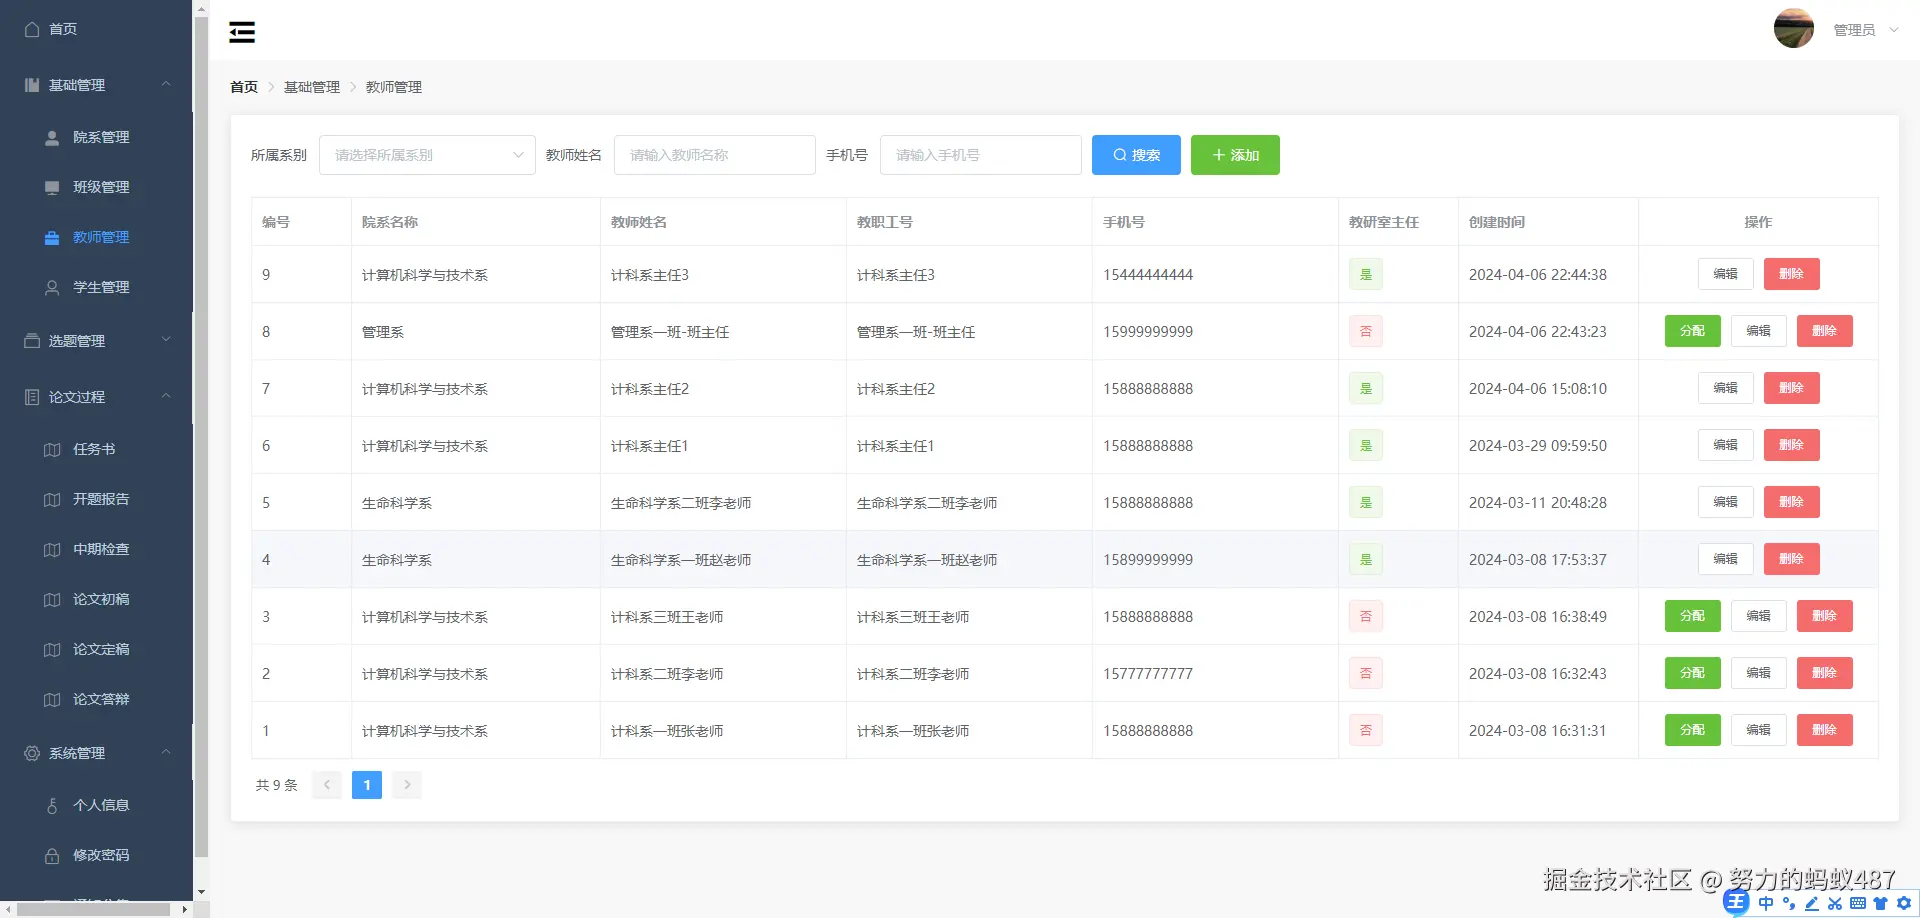This screenshot has width=1920, height=918.
Task: Click the 修改密码 lock icon
Action: click(52, 855)
